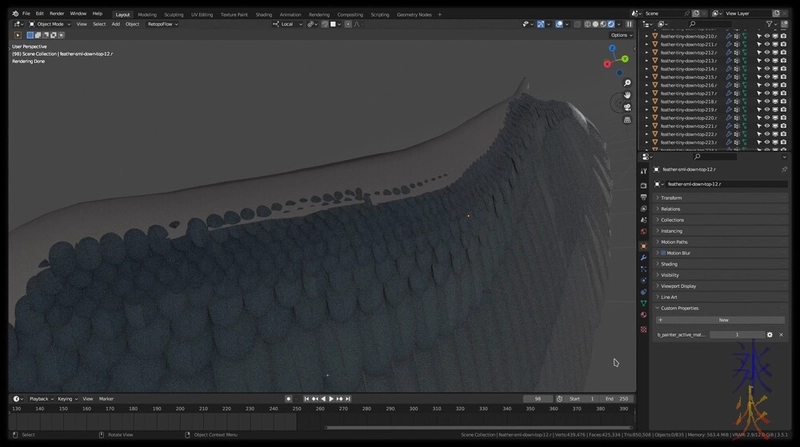
Task: Click the New custom property button
Action: point(723,320)
